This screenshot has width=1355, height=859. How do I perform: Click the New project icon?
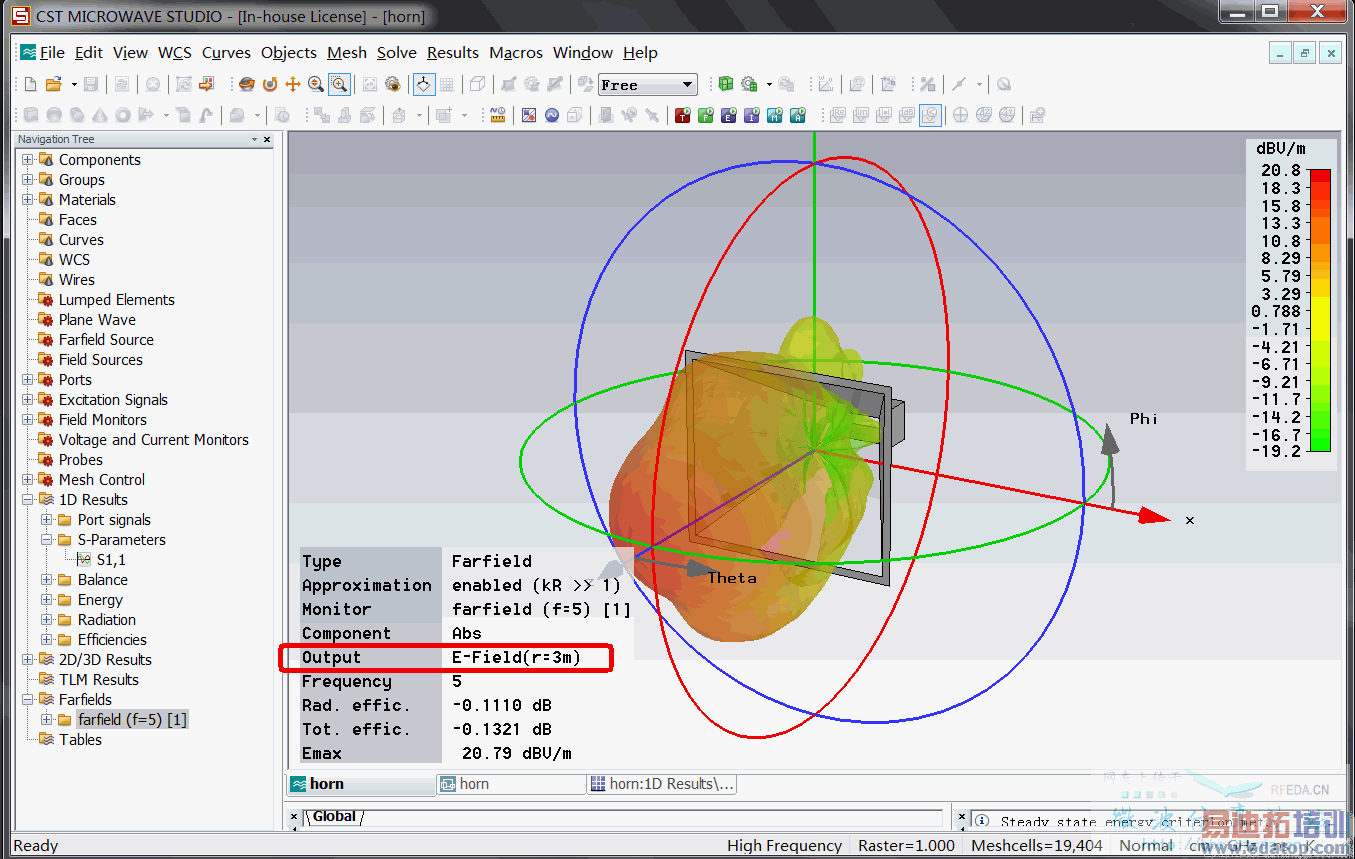[x=30, y=85]
